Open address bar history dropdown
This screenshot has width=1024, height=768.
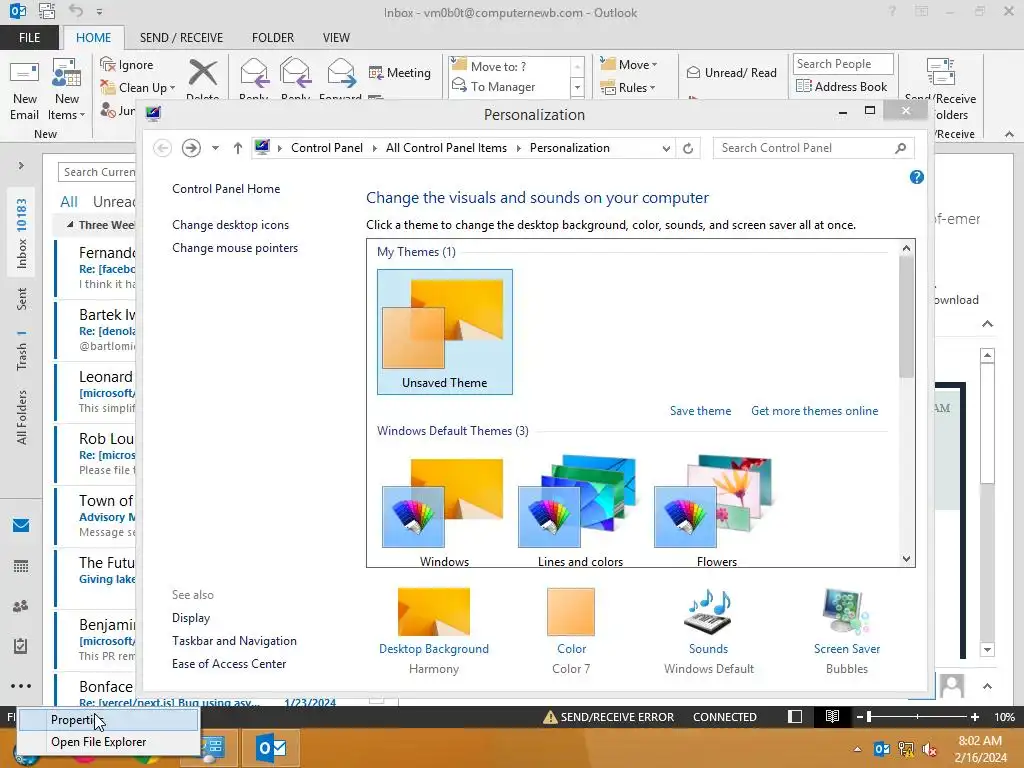(x=665, y=148)
